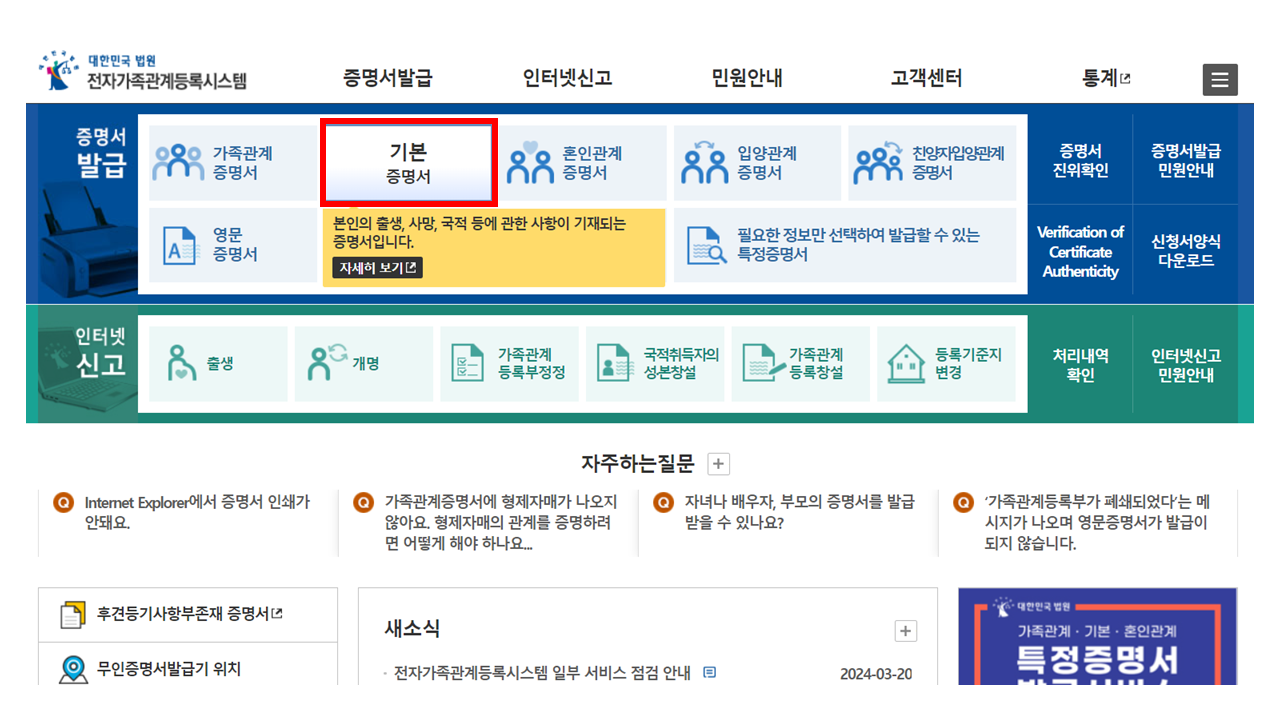Open the 고객센터 menu
The image size is (1280, 720).
926,77
